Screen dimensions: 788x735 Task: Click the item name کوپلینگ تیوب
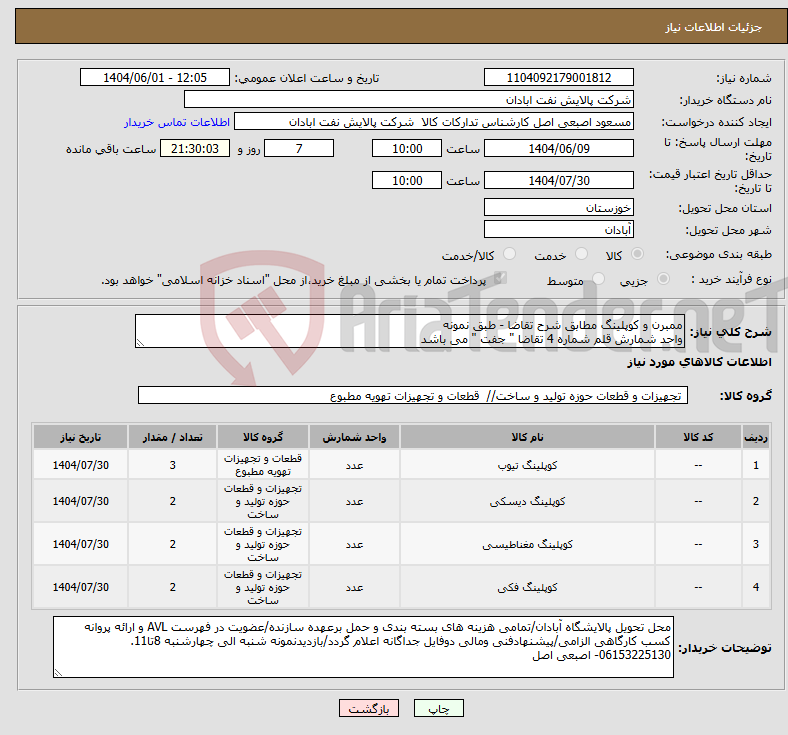(x=527, y=466)
